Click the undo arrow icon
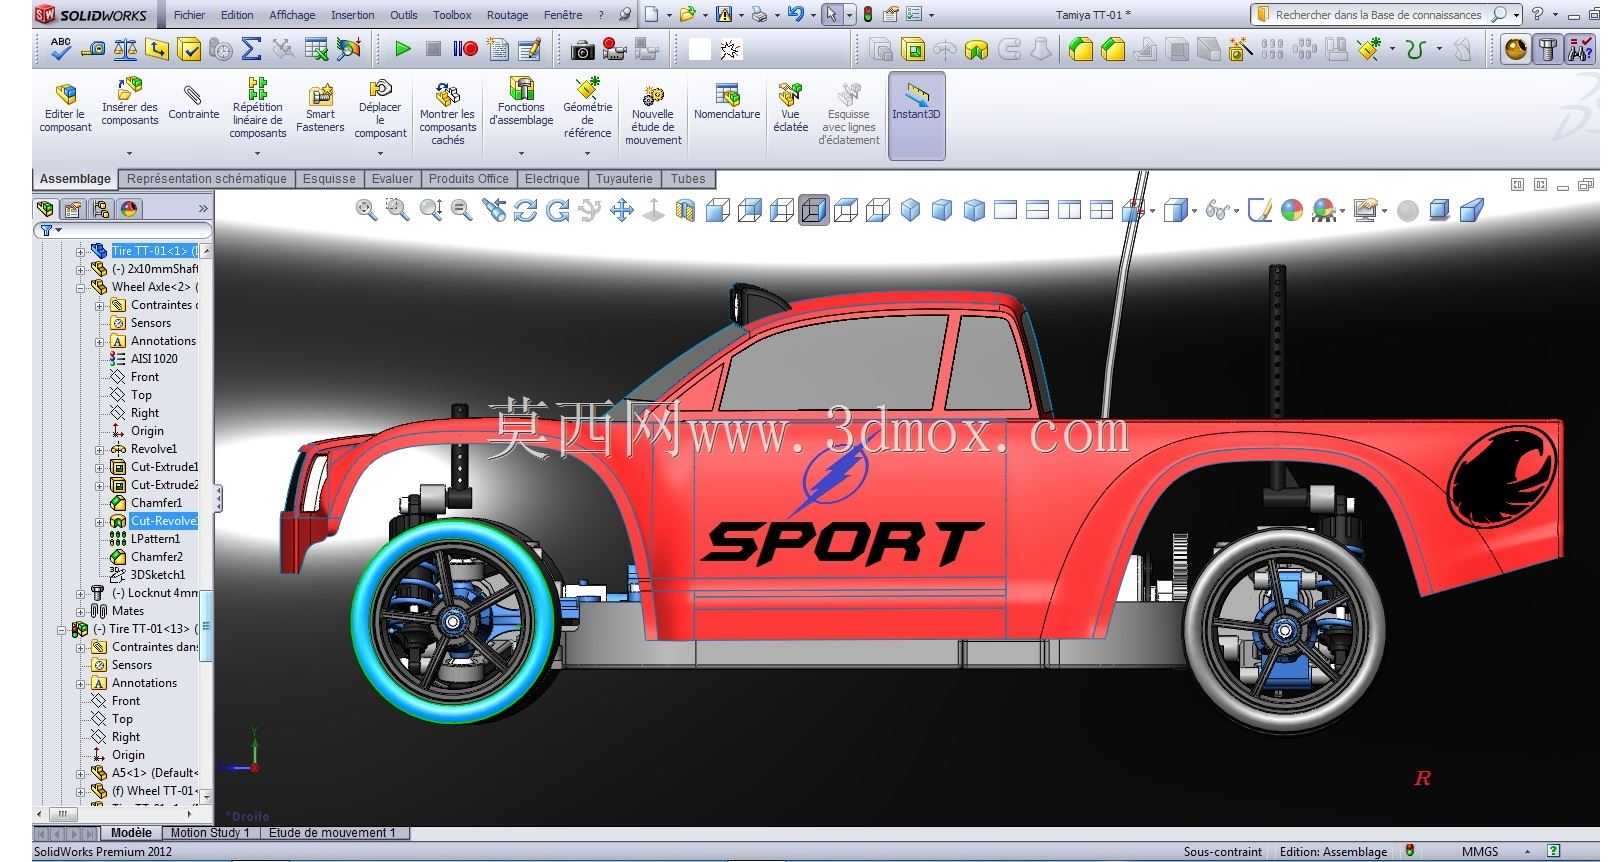 point(795,15)
